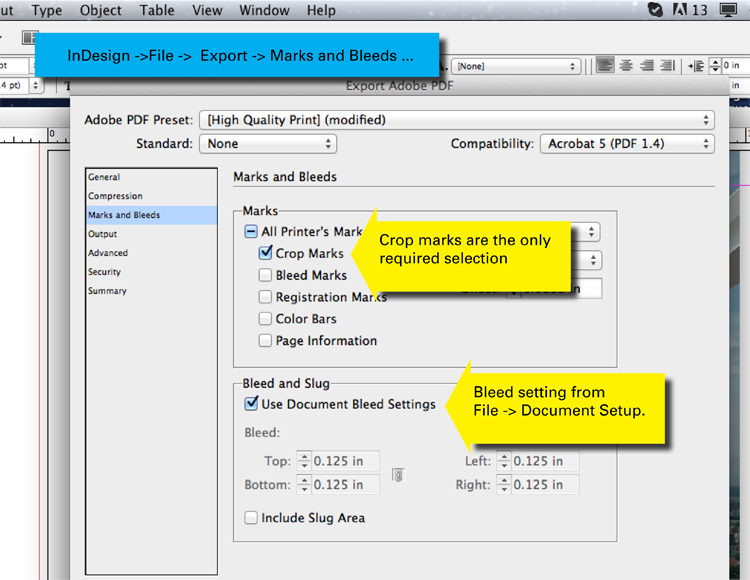
Task: Click the Top bleed stepper arrows
Action: tap(304, 461)
